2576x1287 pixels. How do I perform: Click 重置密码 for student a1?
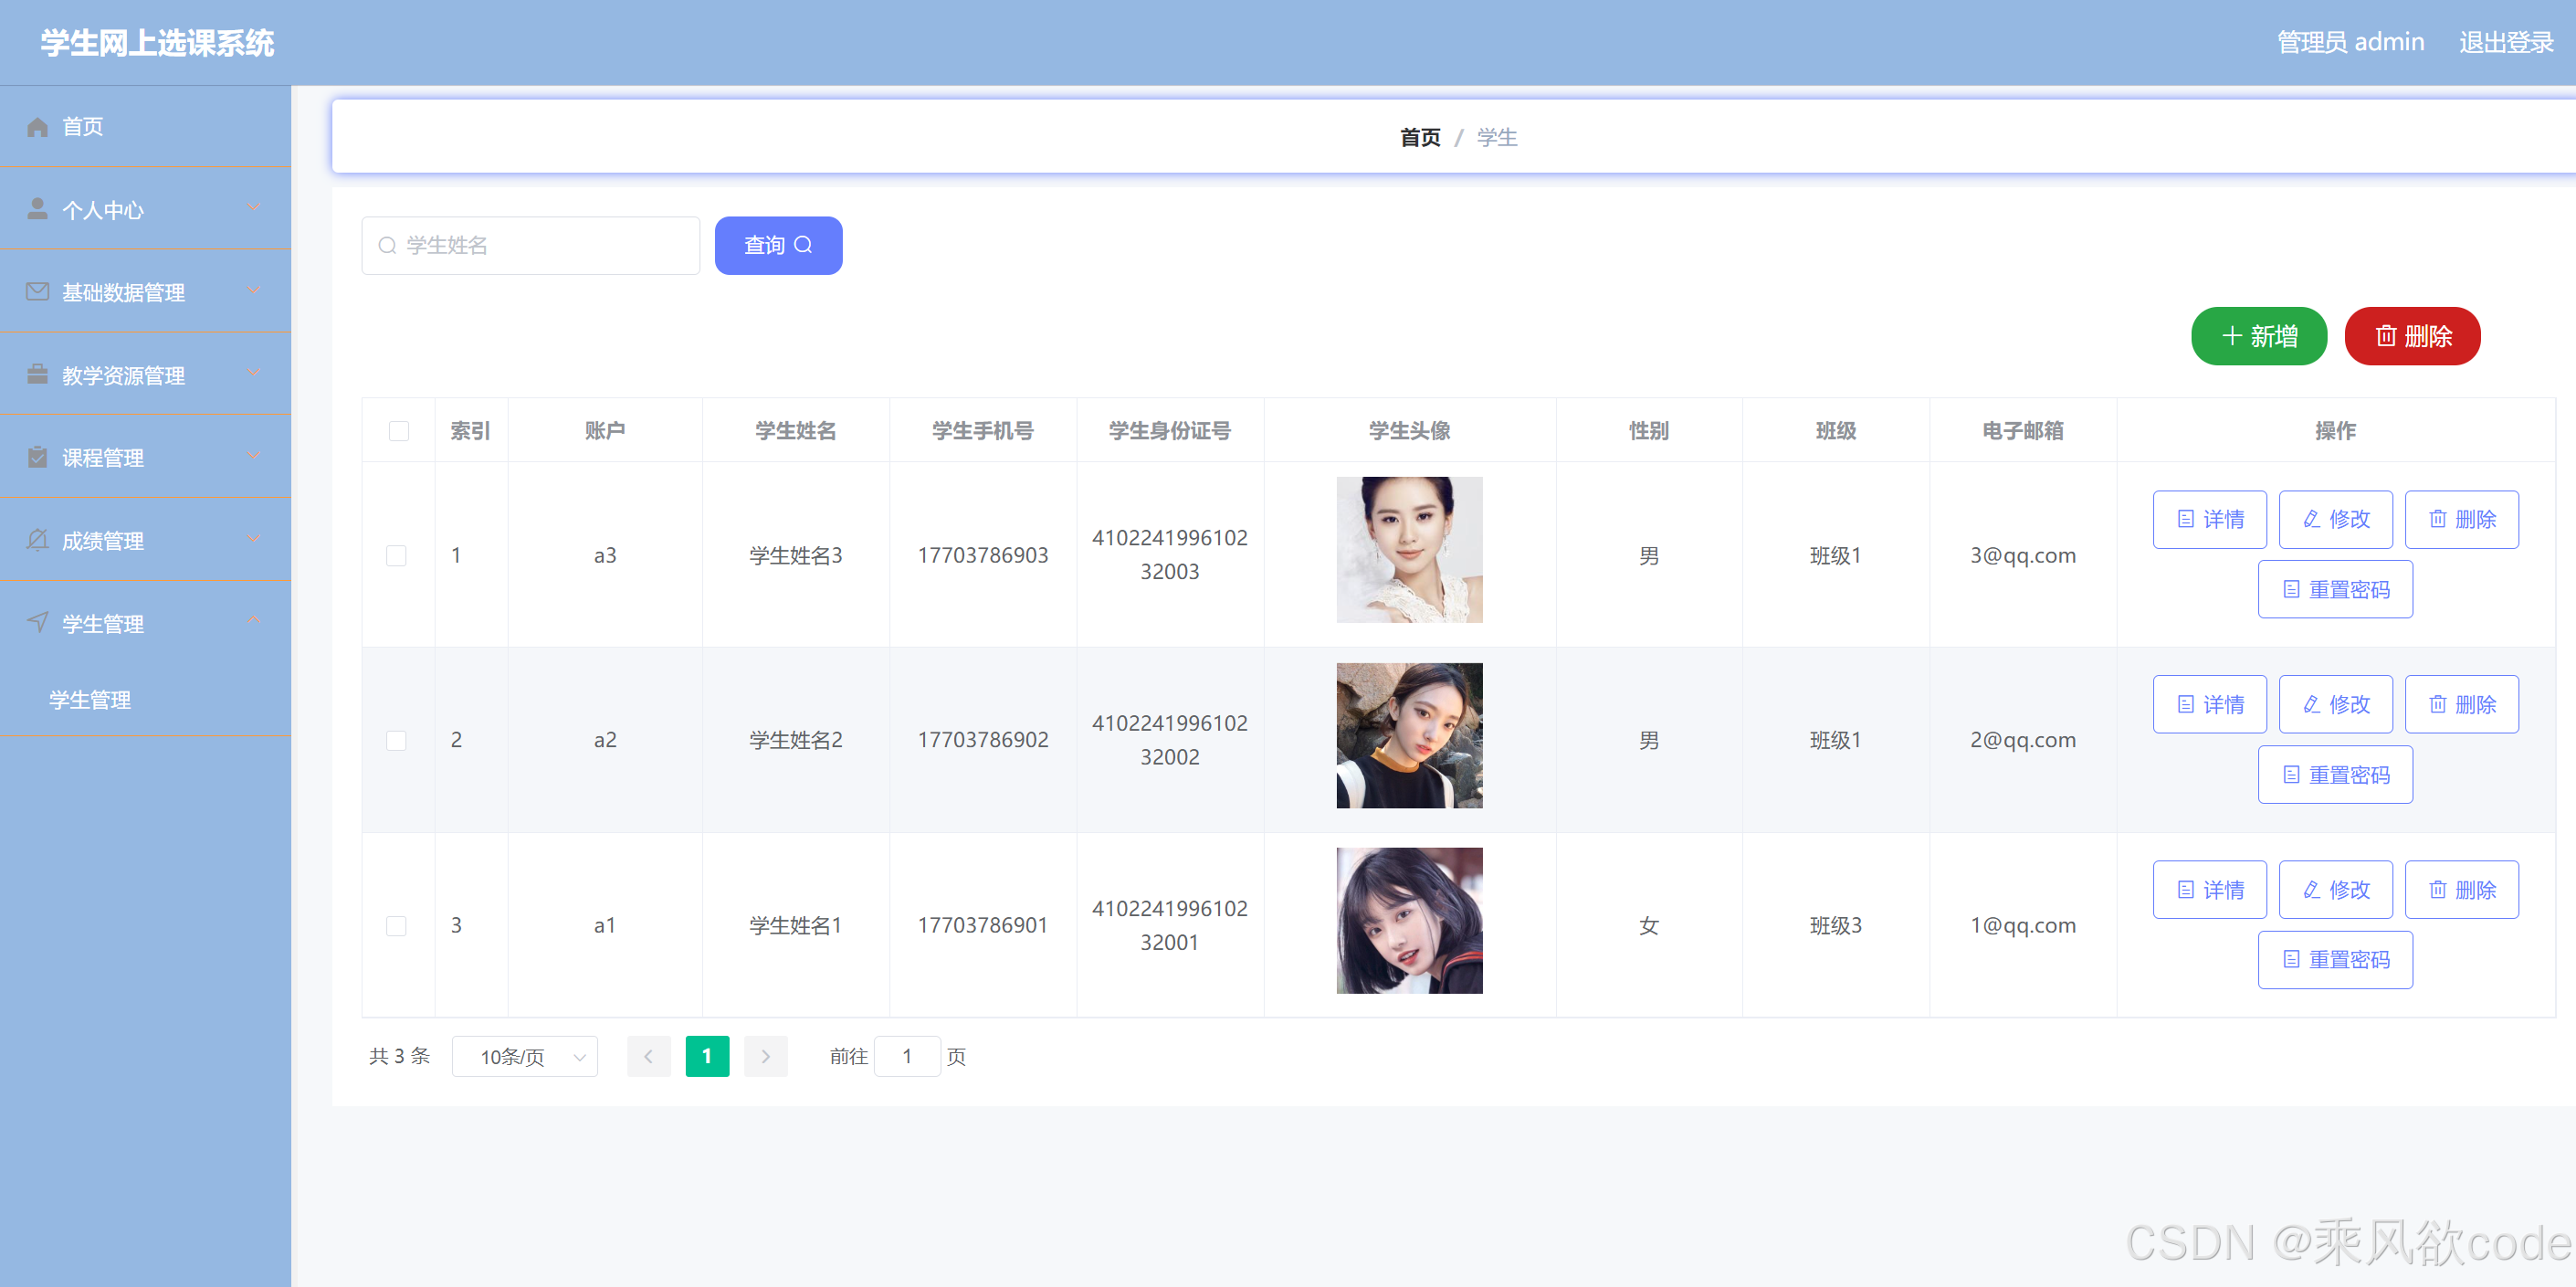click(x=2335, y=959)
